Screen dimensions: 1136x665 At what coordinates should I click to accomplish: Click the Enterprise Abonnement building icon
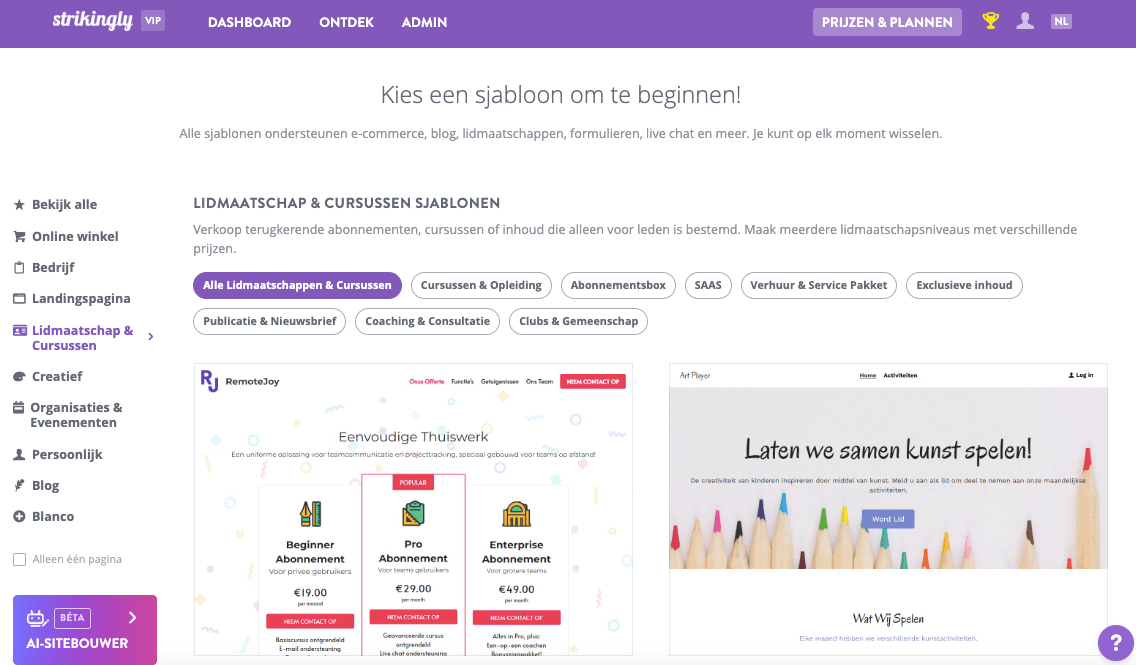click(516, 514)
